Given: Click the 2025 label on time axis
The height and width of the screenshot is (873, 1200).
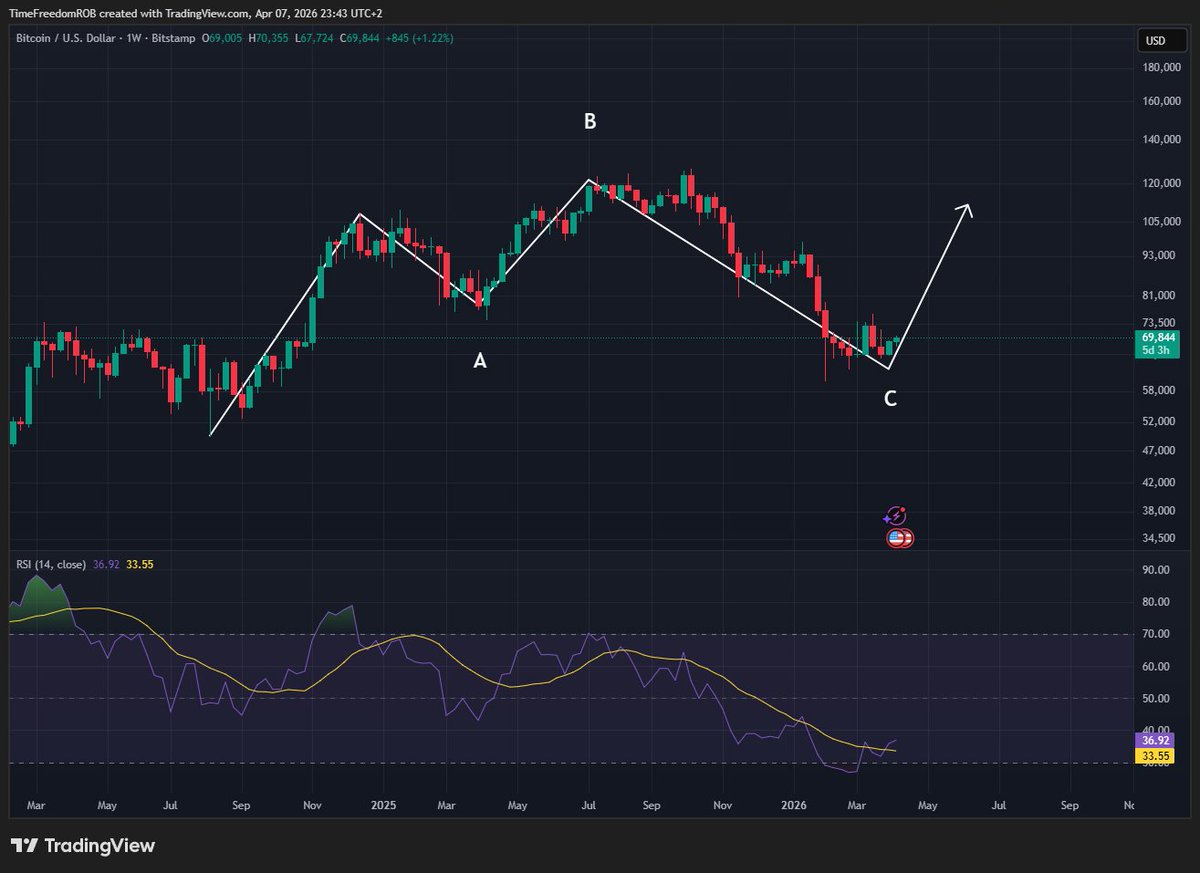Looking at the screenshot, I should pyautogui.click(x=383, y=804).
